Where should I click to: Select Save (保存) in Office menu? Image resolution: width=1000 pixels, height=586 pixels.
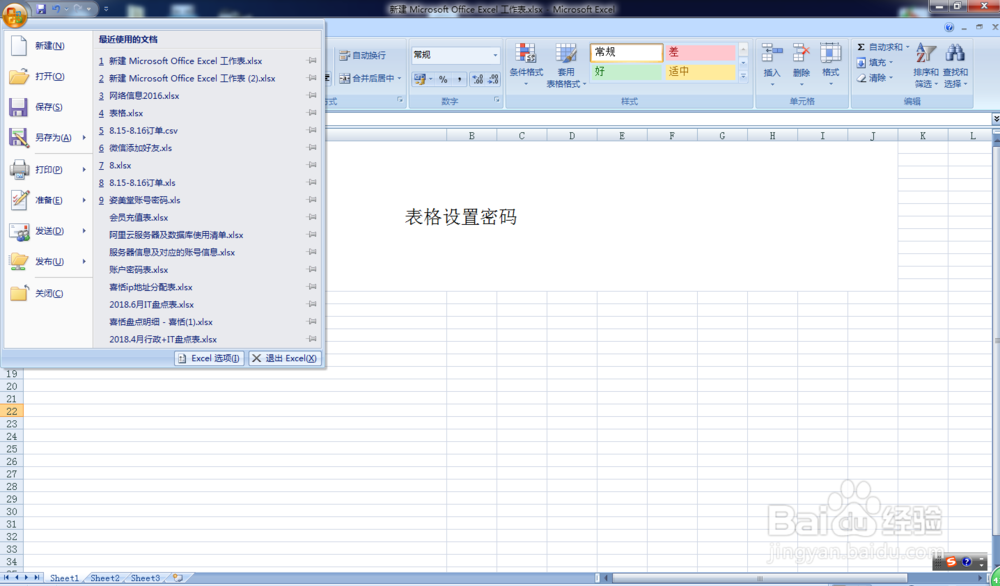pos(48,107)
